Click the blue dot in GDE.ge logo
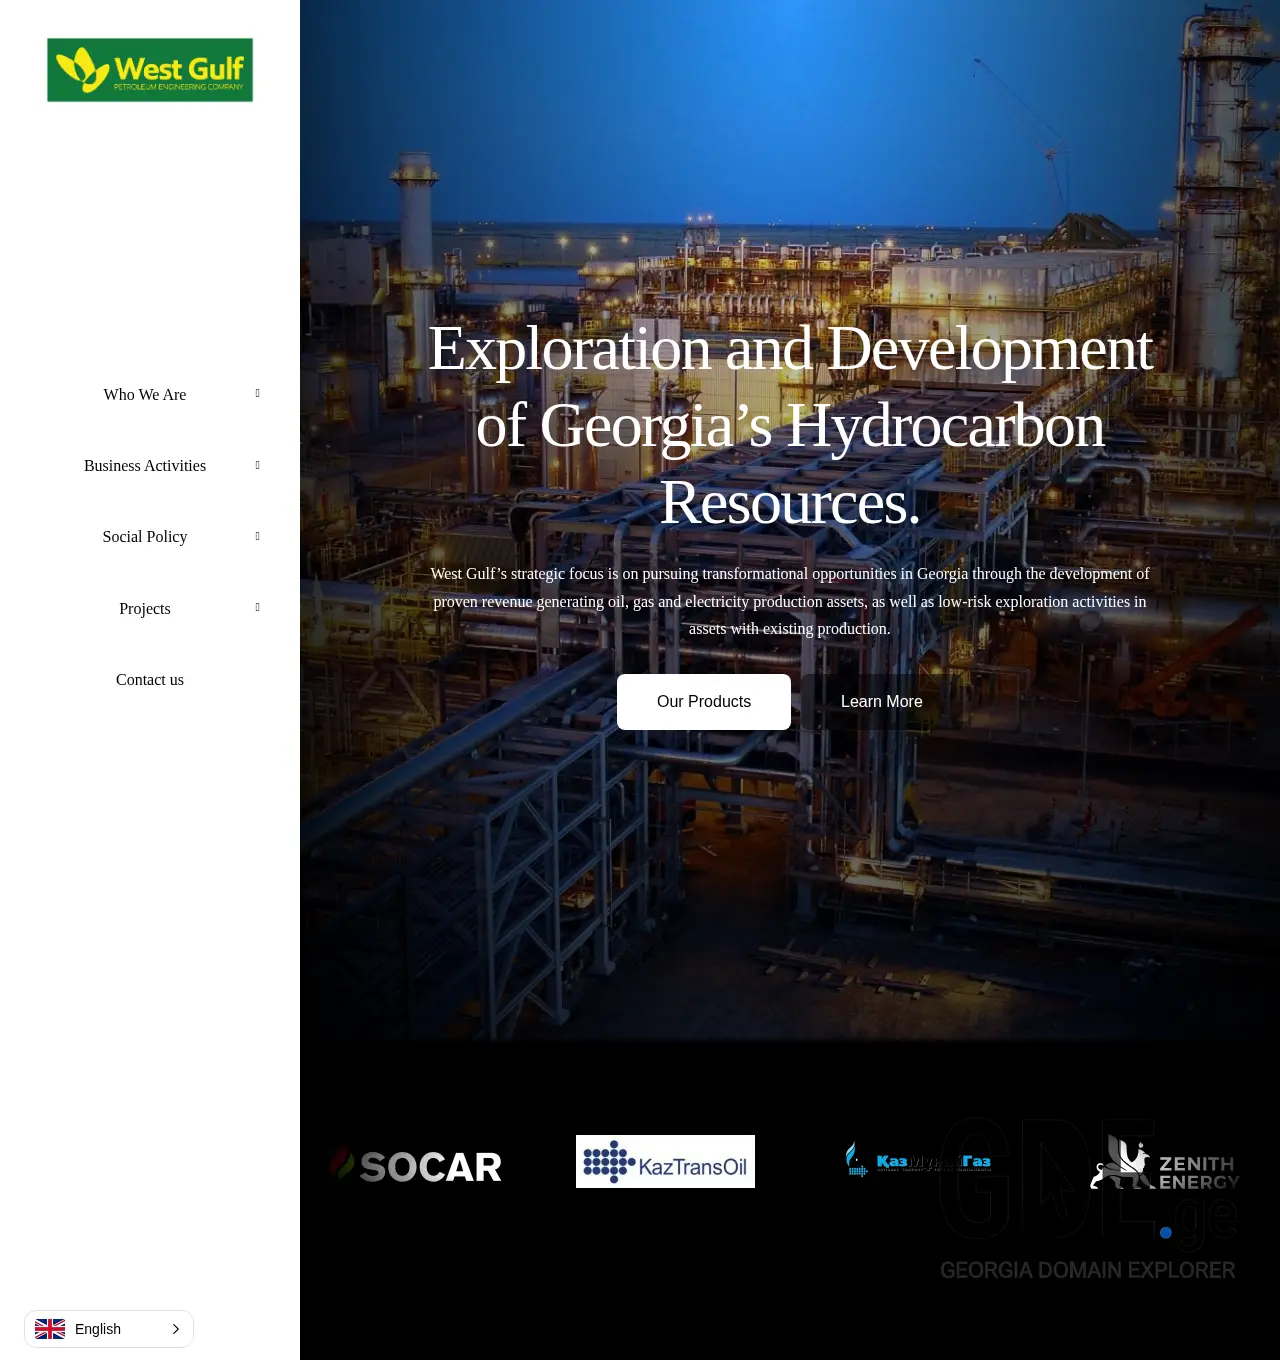The width and height of the screenshot is (1280, 1360). click(1165, 1233)
